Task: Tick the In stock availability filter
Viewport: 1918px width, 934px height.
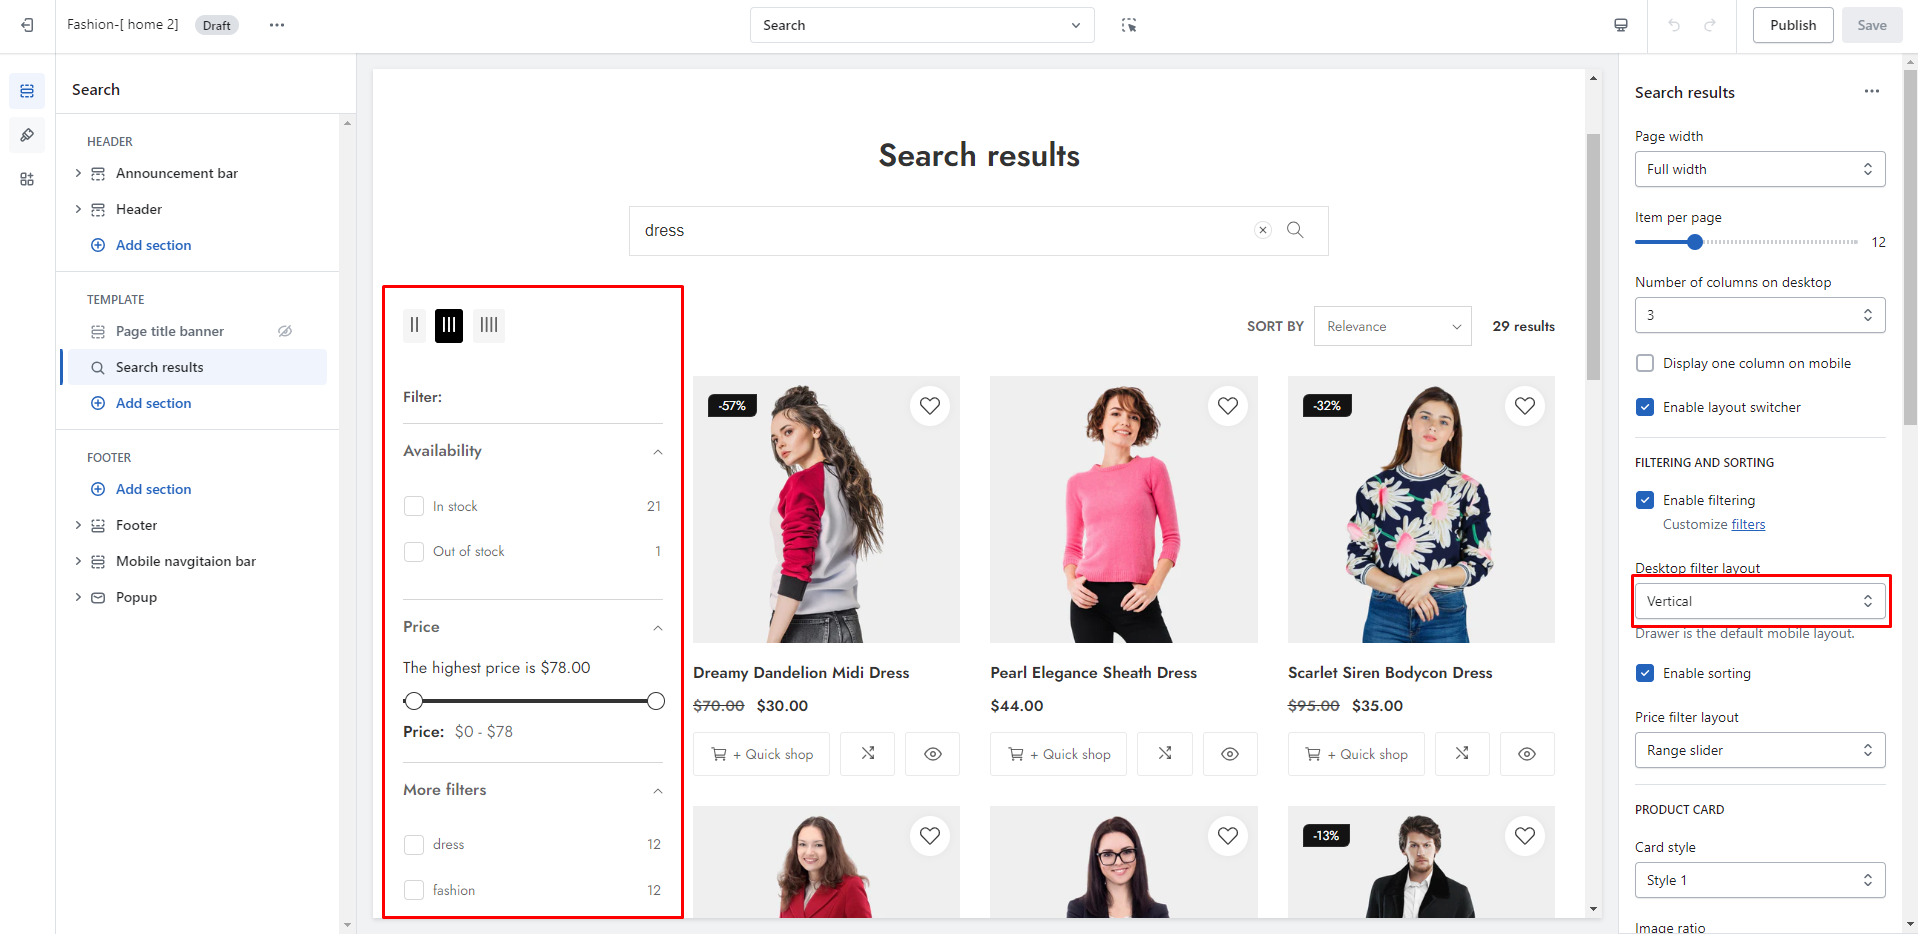Action: (414, 506)
